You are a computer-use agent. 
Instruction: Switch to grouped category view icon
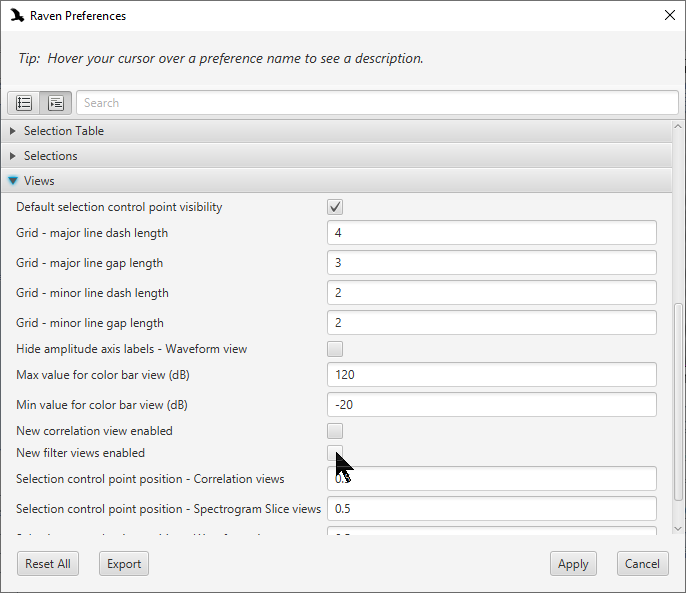pyautogui.click(x=56, y=103)
